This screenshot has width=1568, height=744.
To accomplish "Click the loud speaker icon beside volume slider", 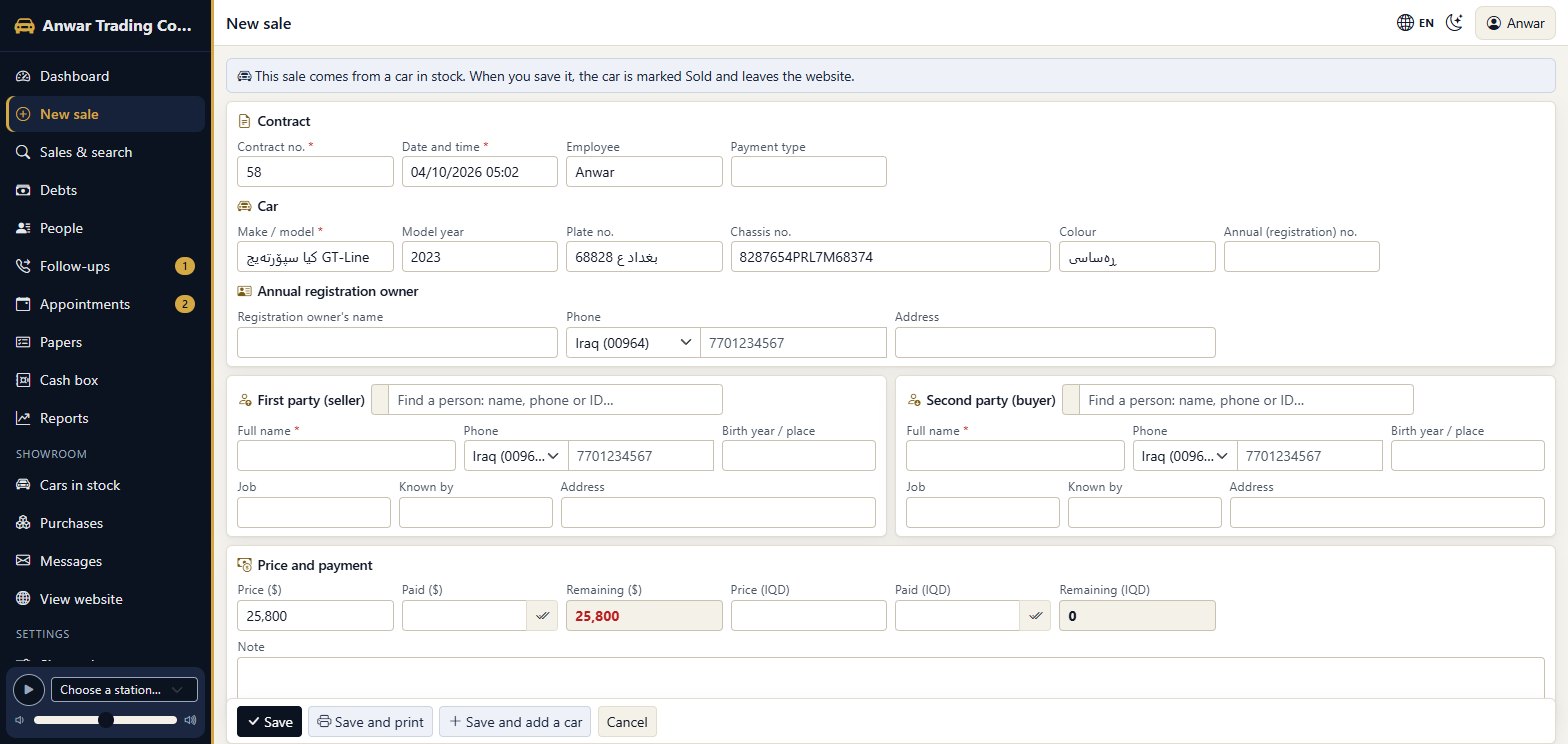I will (x=190, y=720).
